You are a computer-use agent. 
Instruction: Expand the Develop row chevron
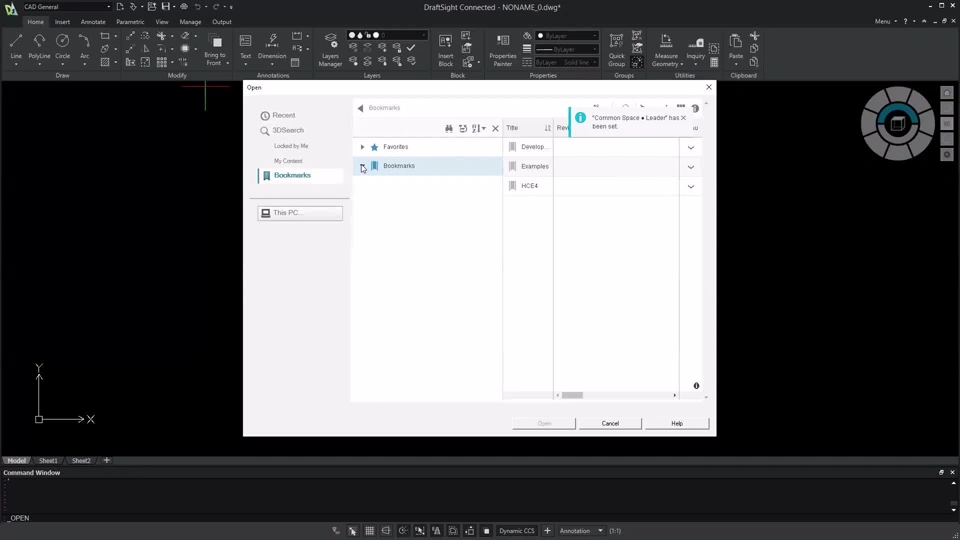pos(691,148)
